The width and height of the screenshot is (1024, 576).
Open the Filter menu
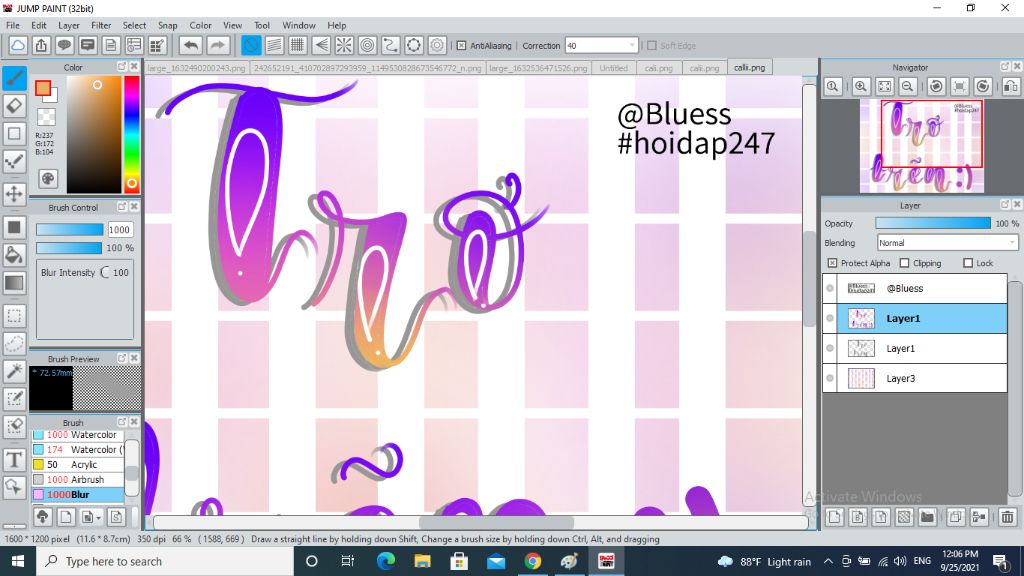click(x=101, y=25)
